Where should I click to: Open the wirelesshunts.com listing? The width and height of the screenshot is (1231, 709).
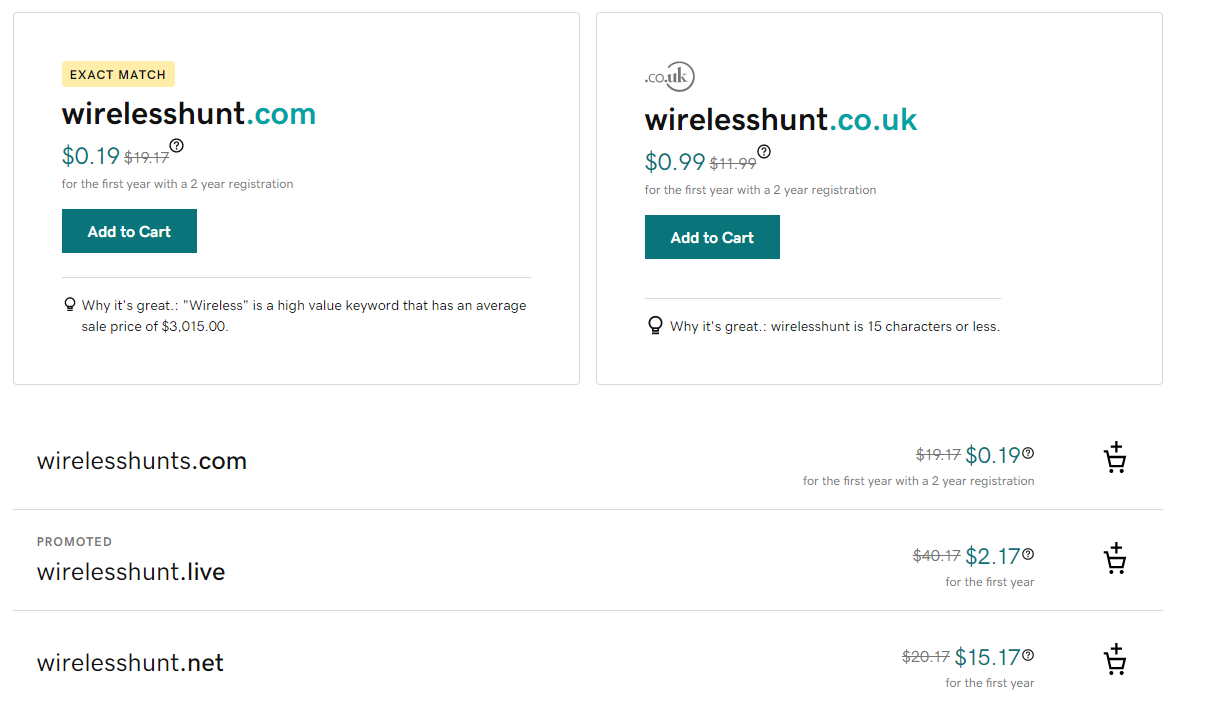[141, 461]
